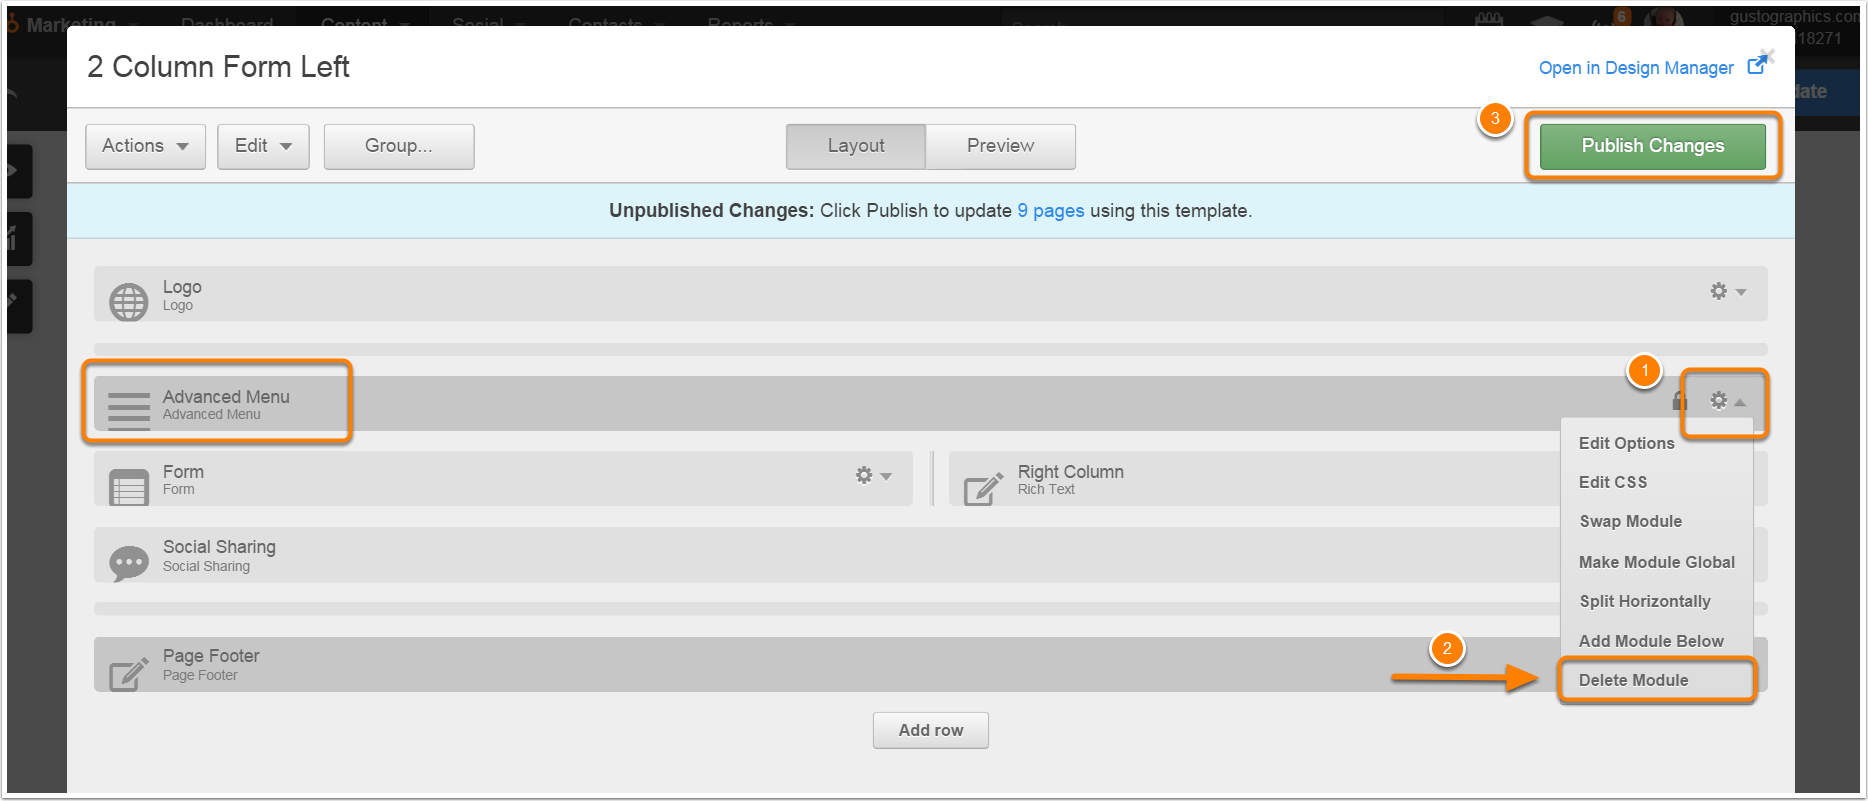1868x801 pixels.
Task: Select the Social Sharing module title
Action: tap(219, 547)
